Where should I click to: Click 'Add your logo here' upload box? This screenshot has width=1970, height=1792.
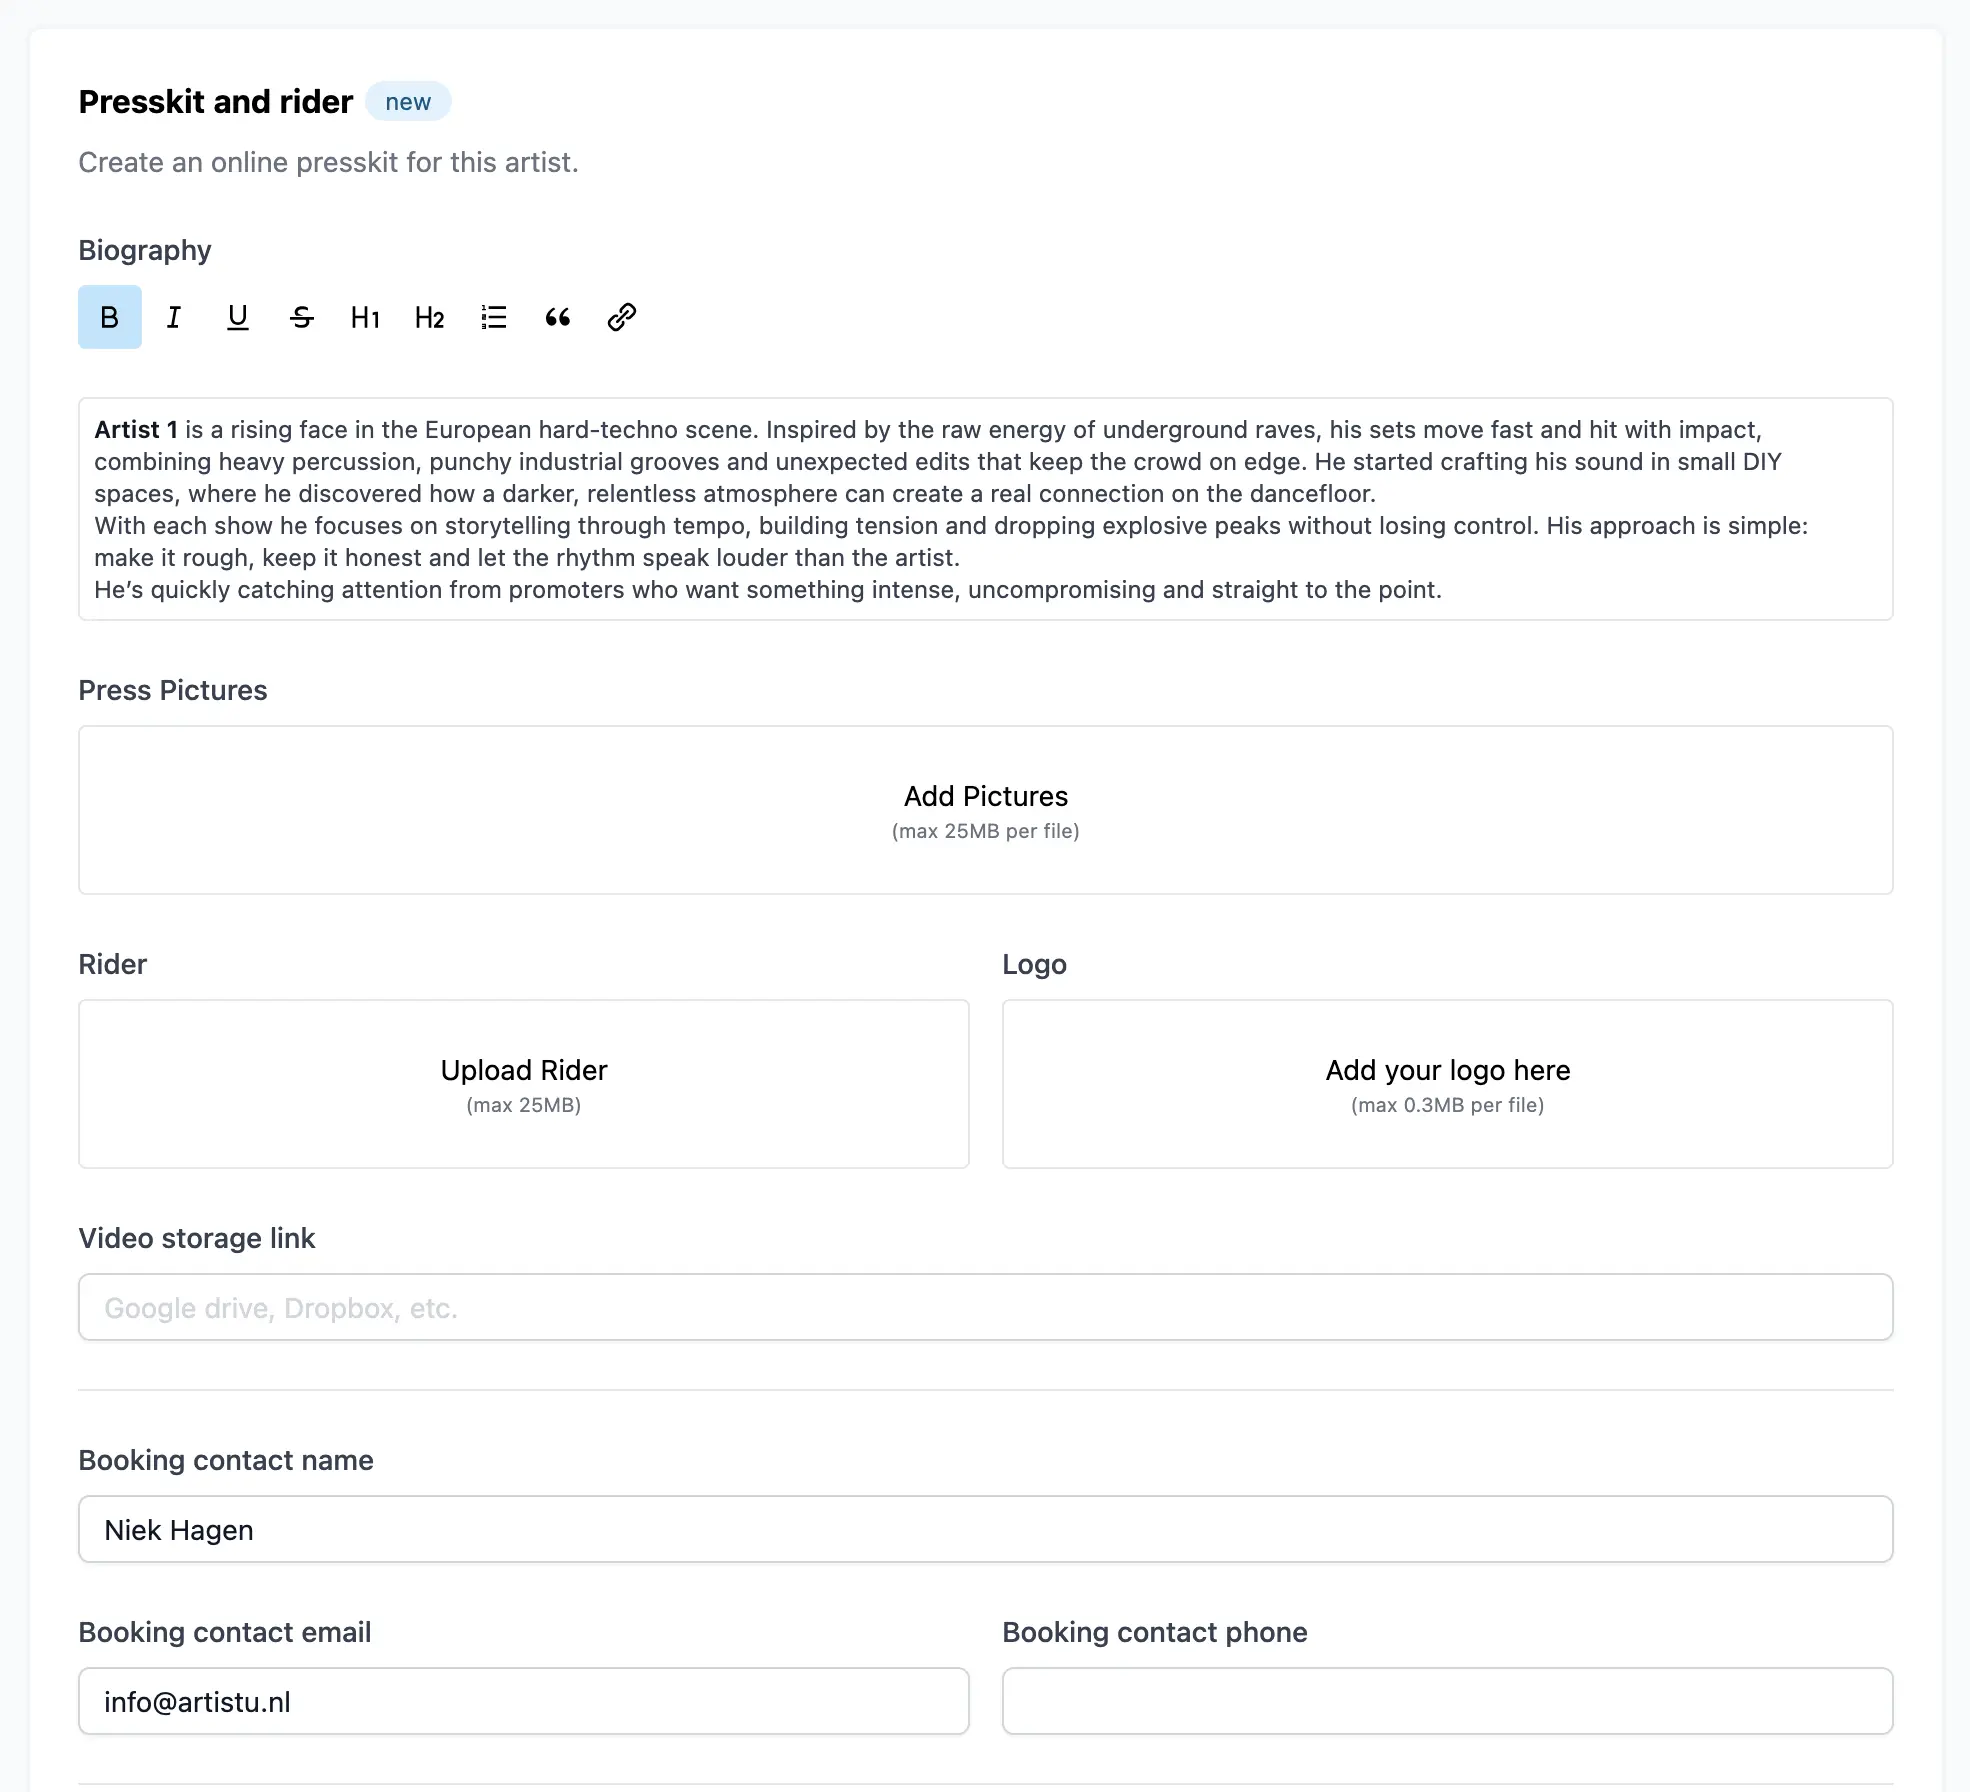(x=1447, y=1083)
